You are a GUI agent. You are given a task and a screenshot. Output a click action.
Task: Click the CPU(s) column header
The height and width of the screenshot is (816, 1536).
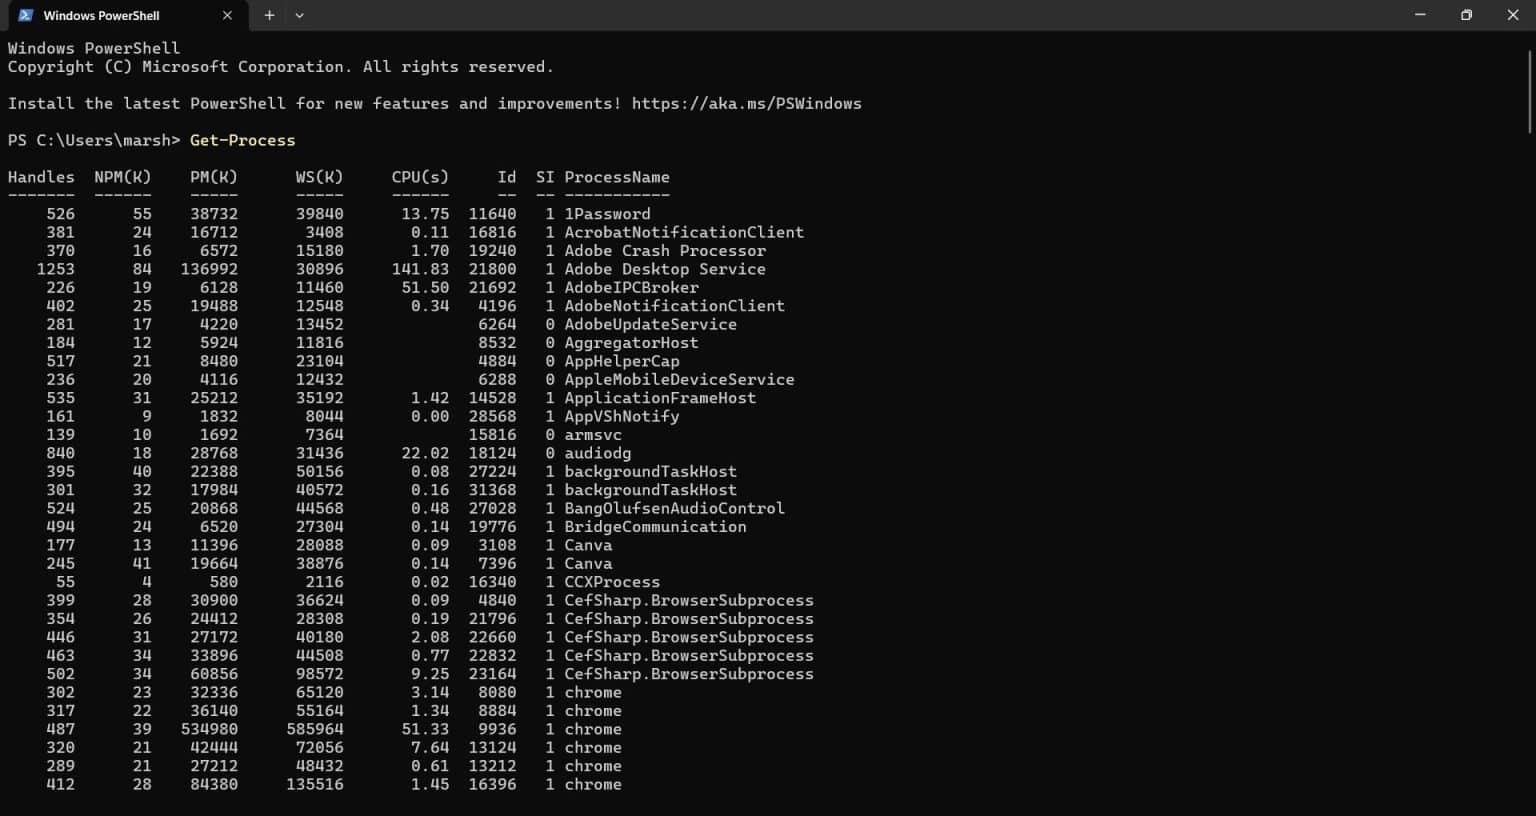click(x=420, y=177)
